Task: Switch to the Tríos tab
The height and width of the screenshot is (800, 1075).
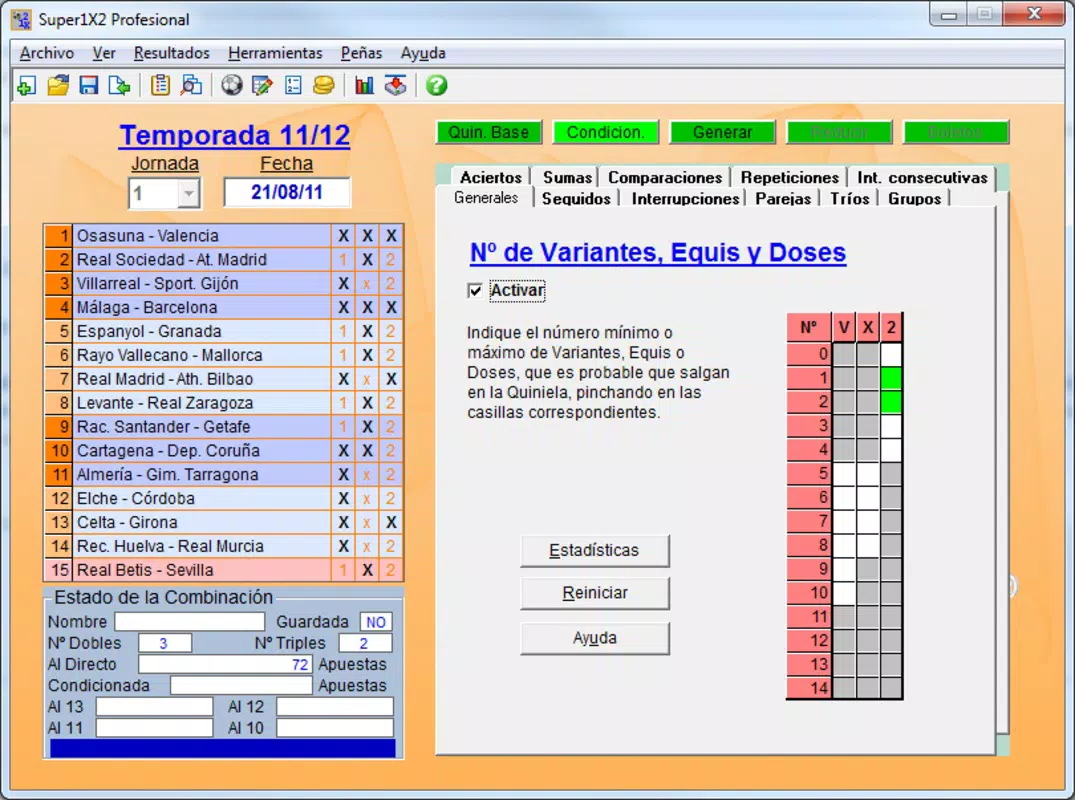Action: [x=849, y=199]
